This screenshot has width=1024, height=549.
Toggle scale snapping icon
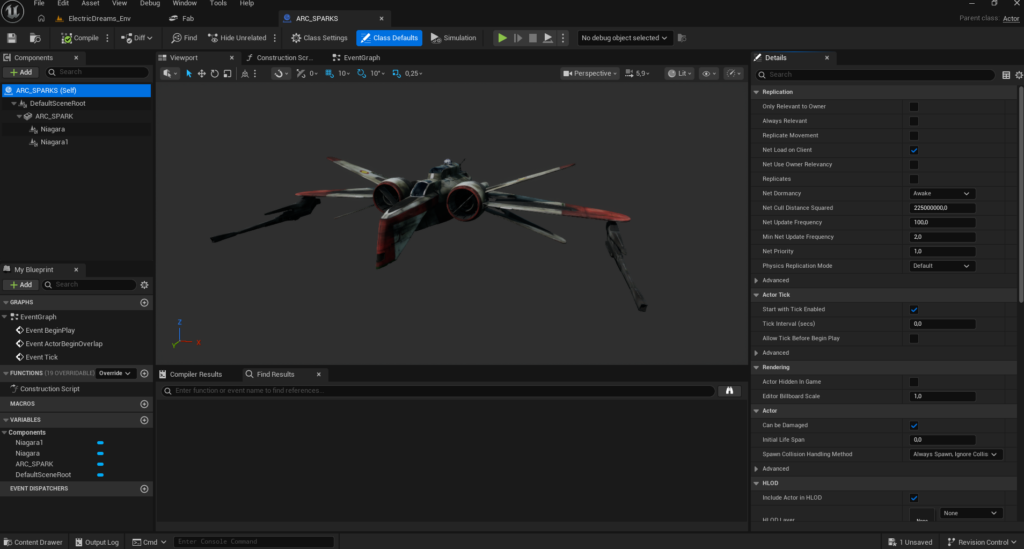coord(396,74)
